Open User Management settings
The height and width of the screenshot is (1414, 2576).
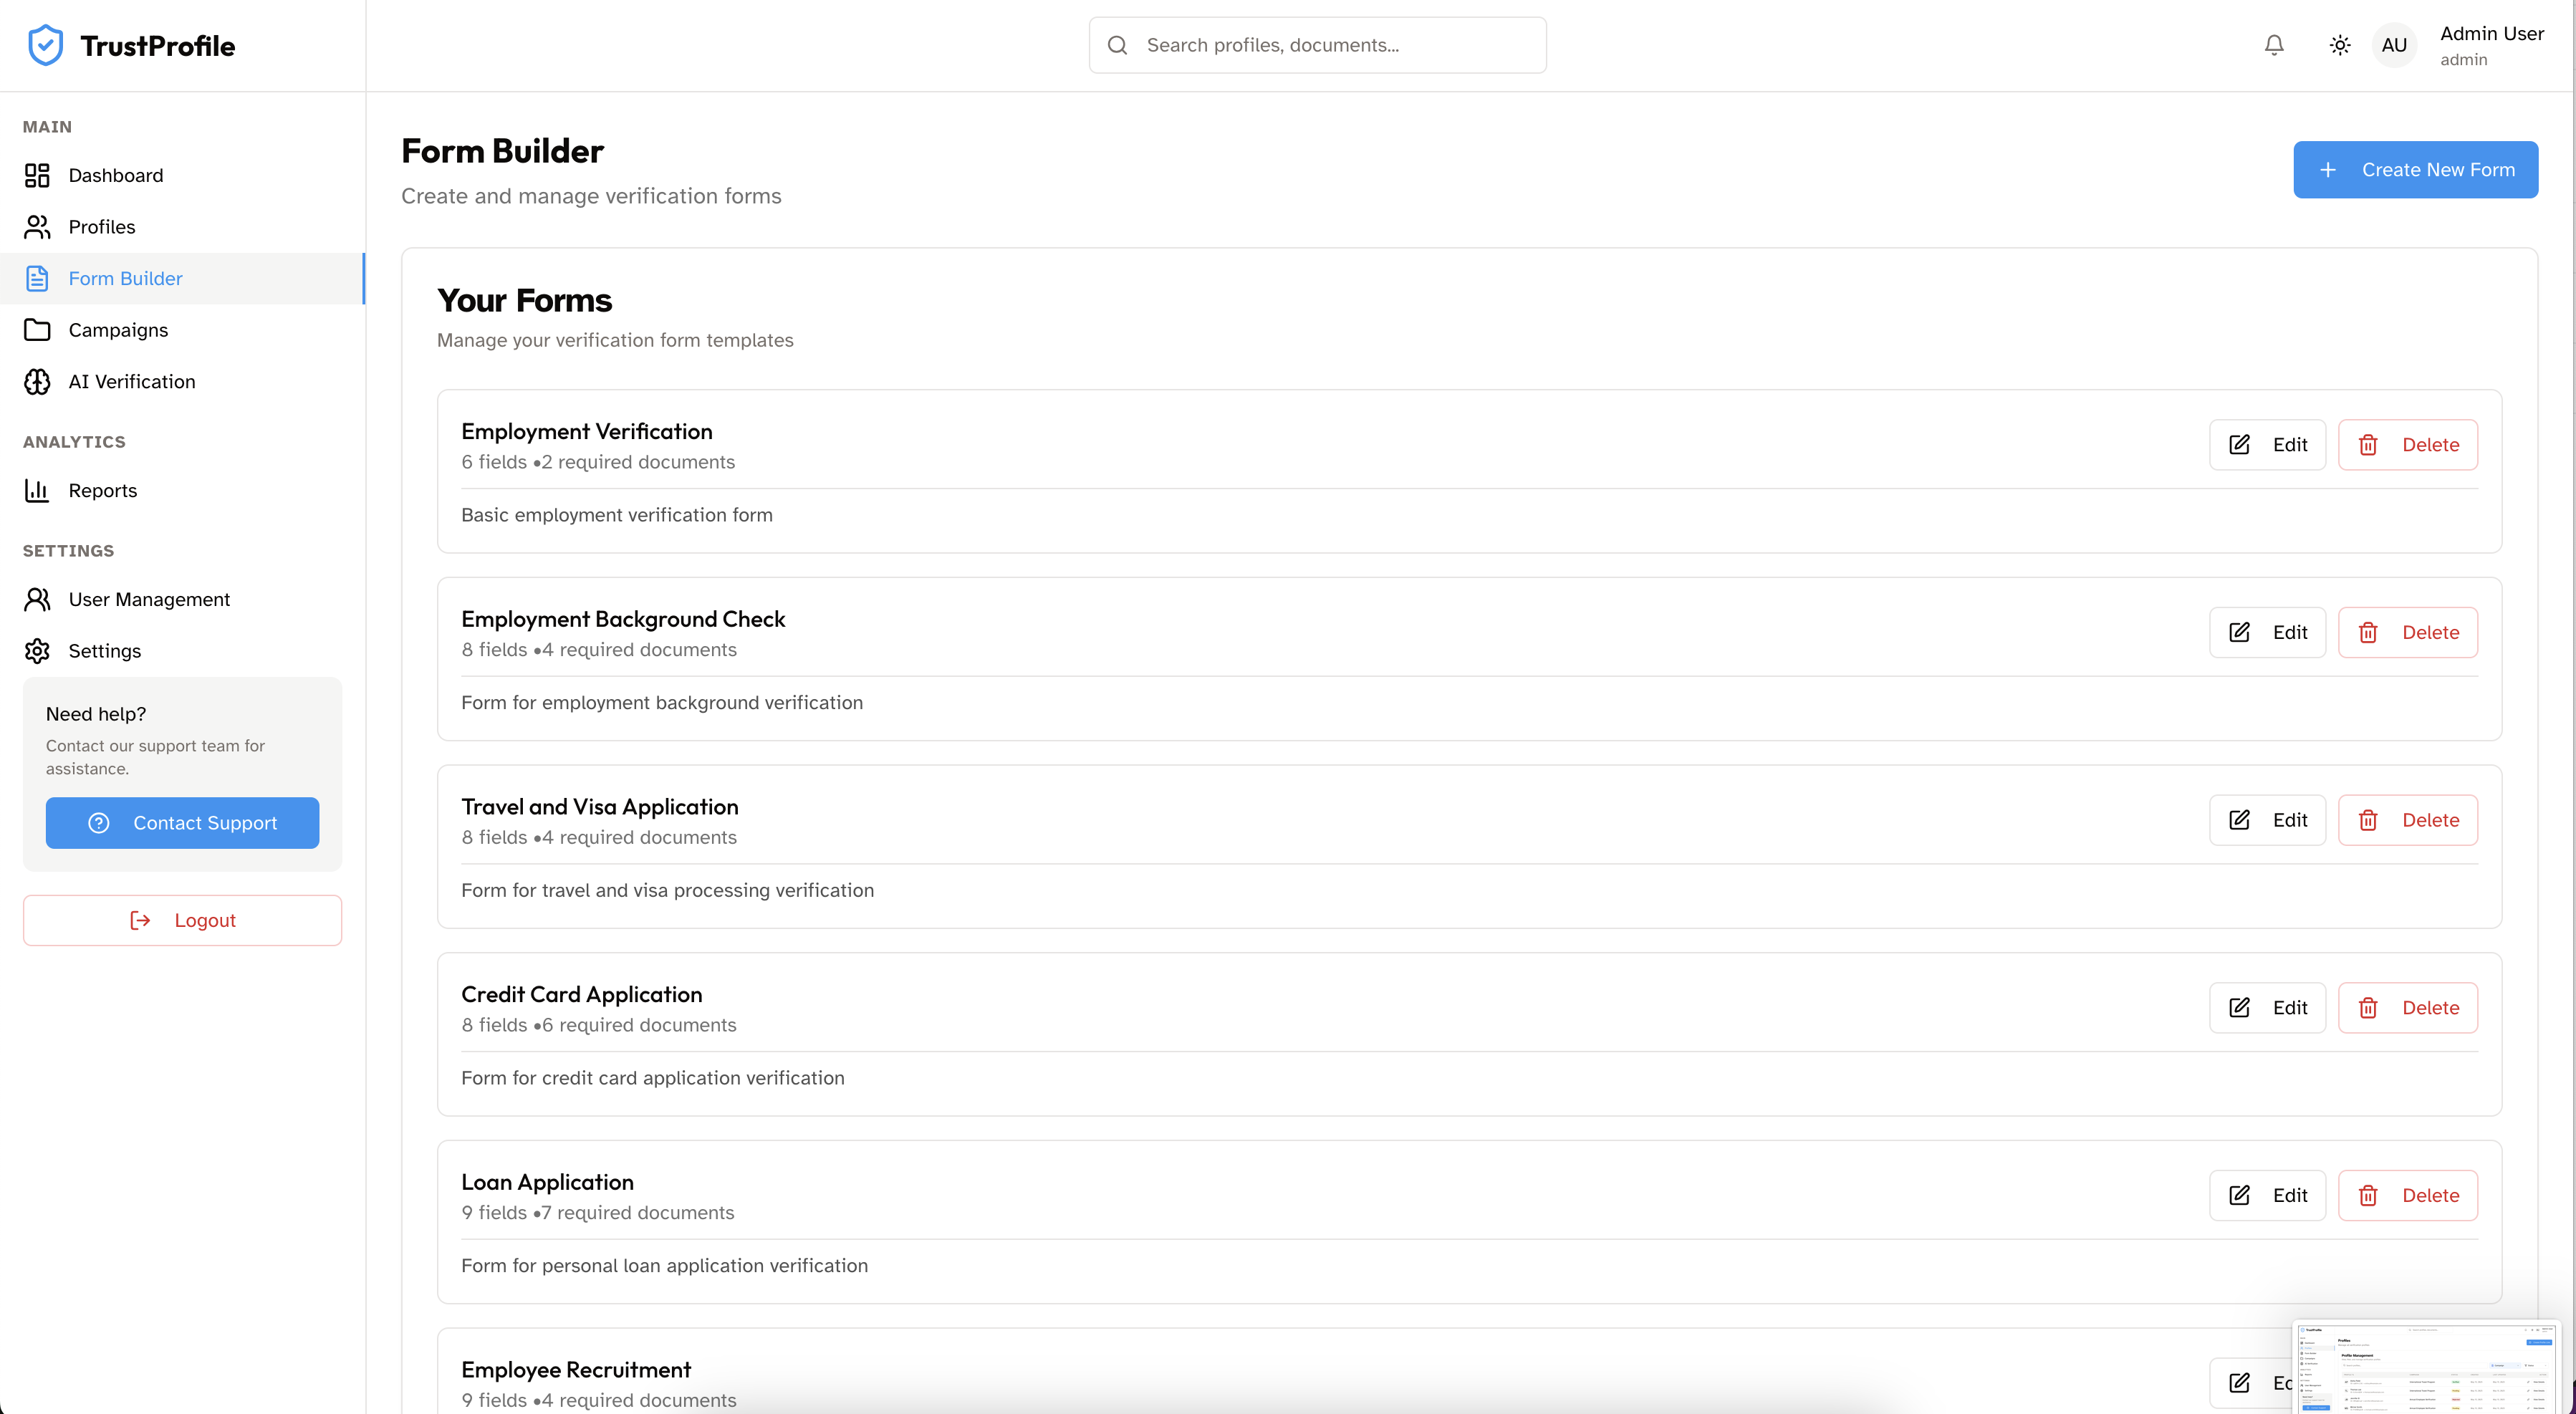tap(182, 599)
